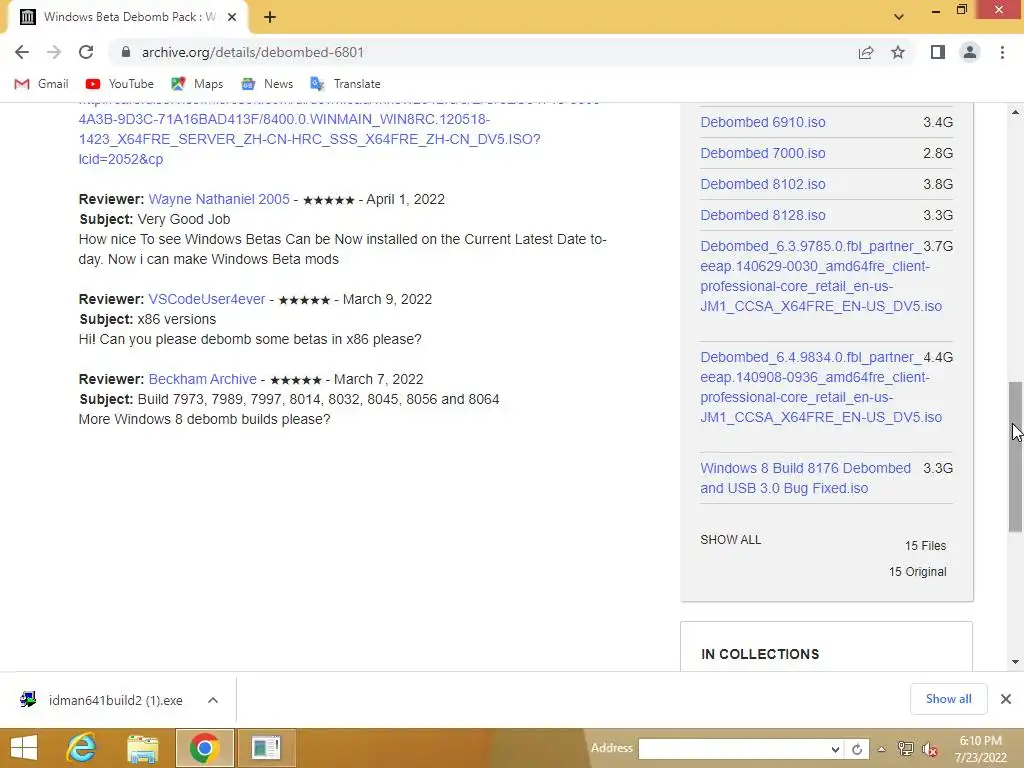Open reviewer Beckham Archive profile
1024x768 pixels.
[x=202, y=379]
